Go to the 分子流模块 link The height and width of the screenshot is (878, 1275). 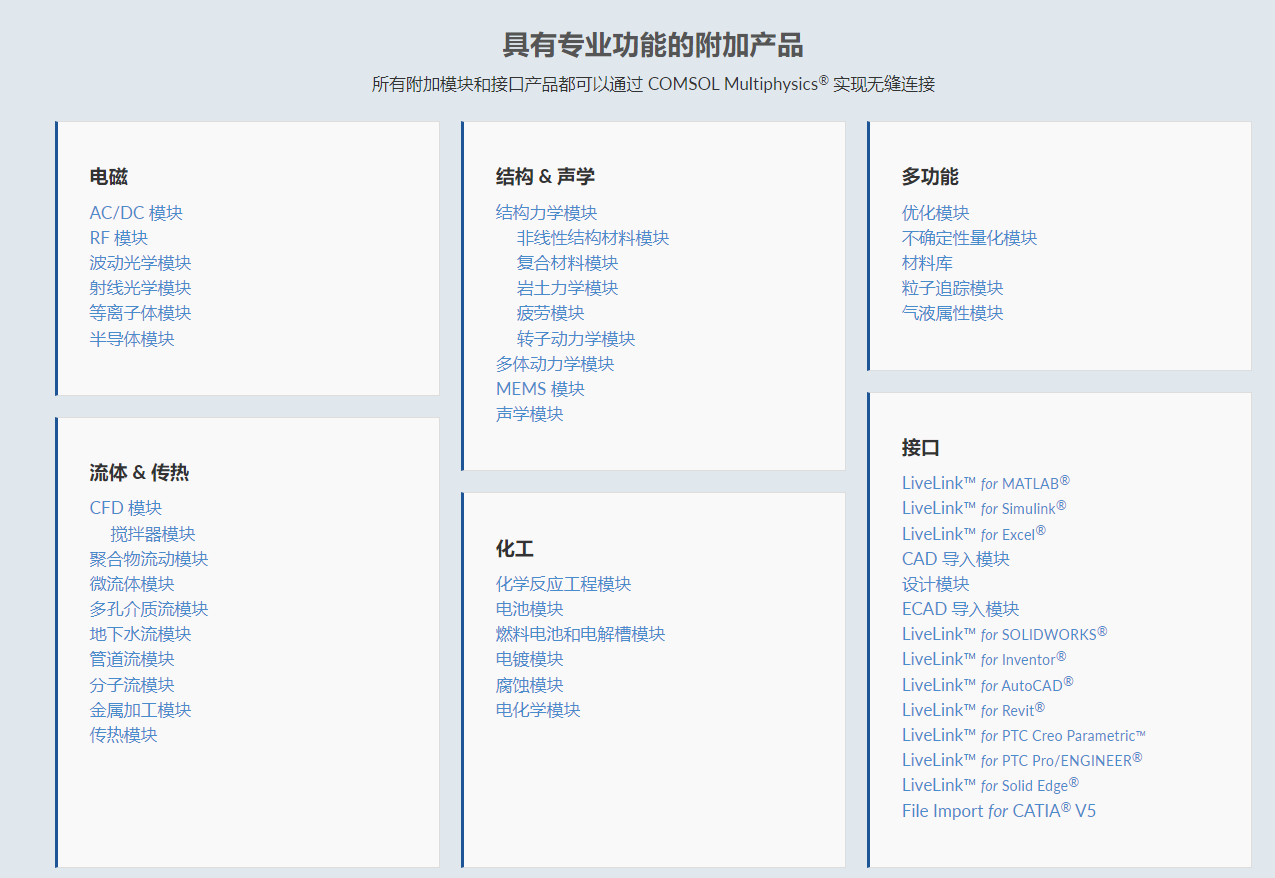tap(132, 685)
